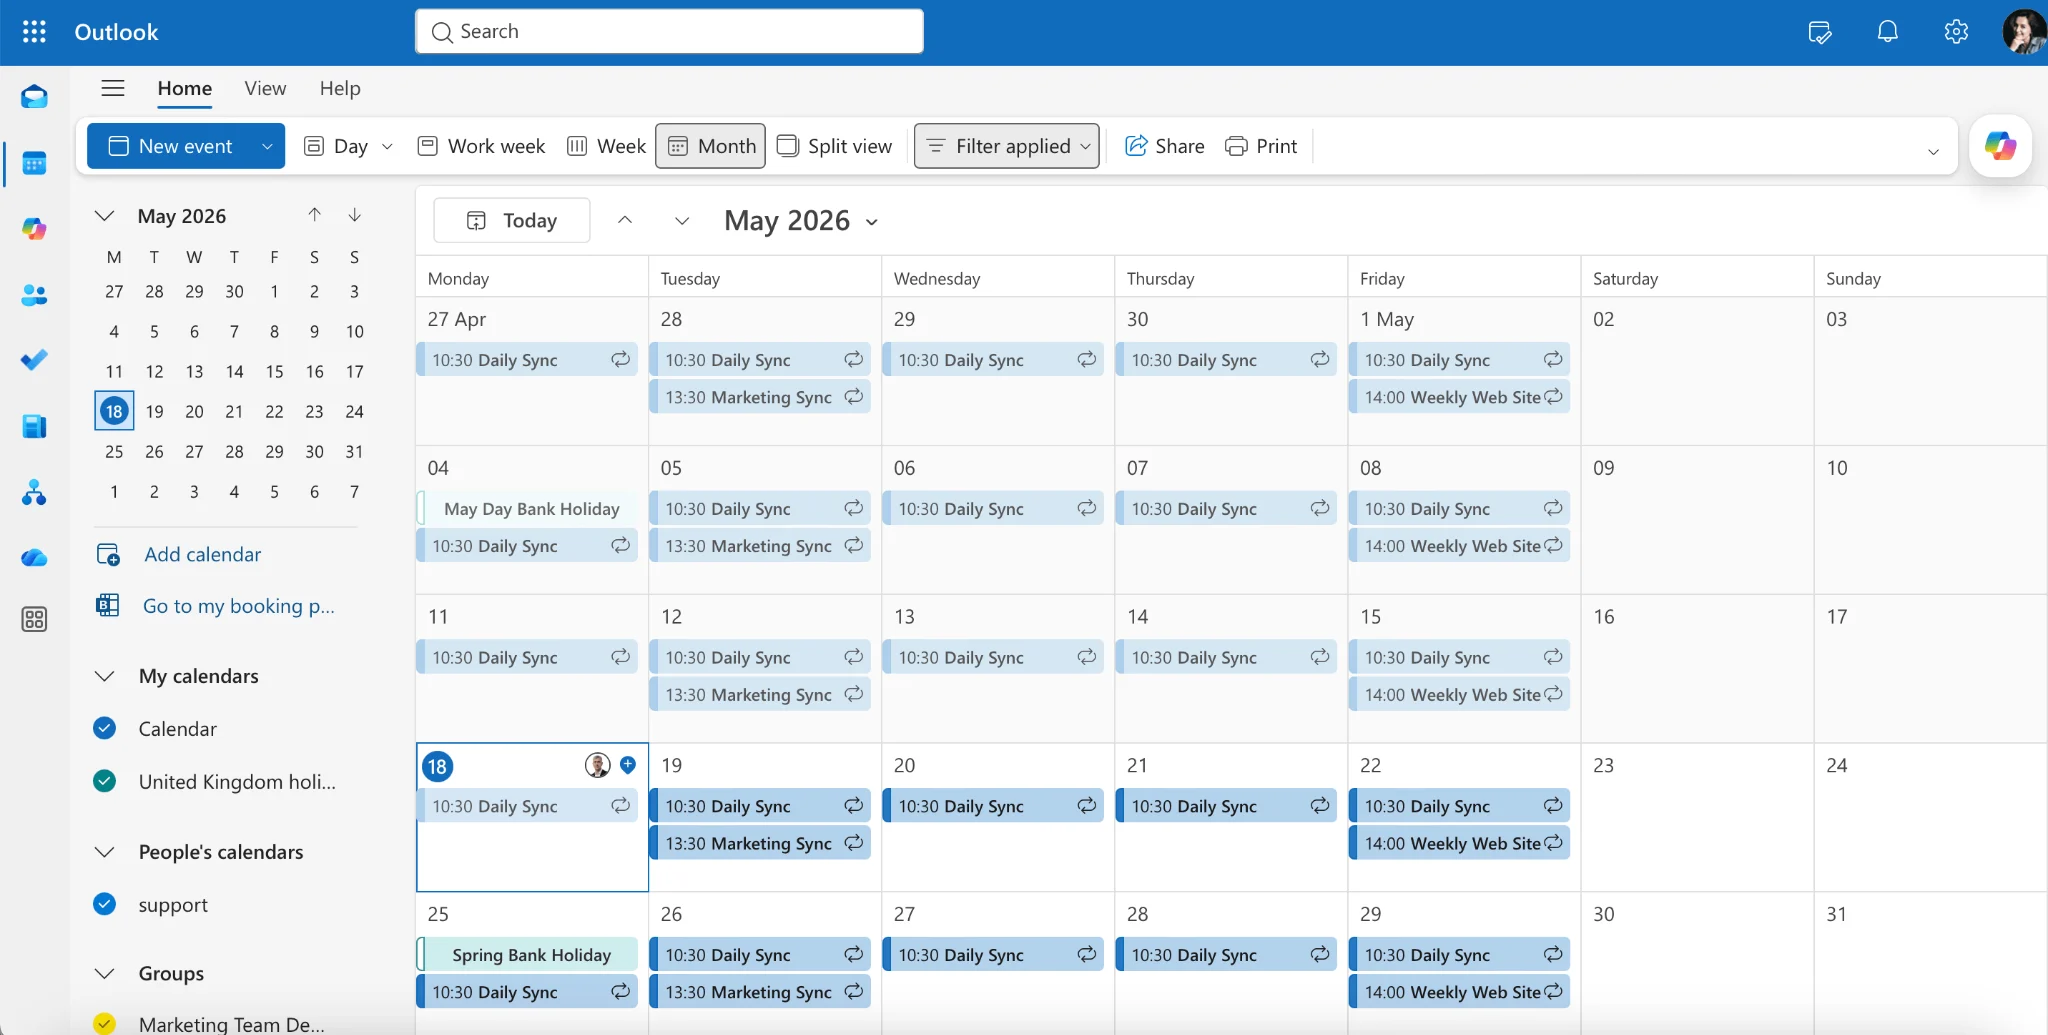Click the Print button
2048x1035 pixels.
[1262, 146]
